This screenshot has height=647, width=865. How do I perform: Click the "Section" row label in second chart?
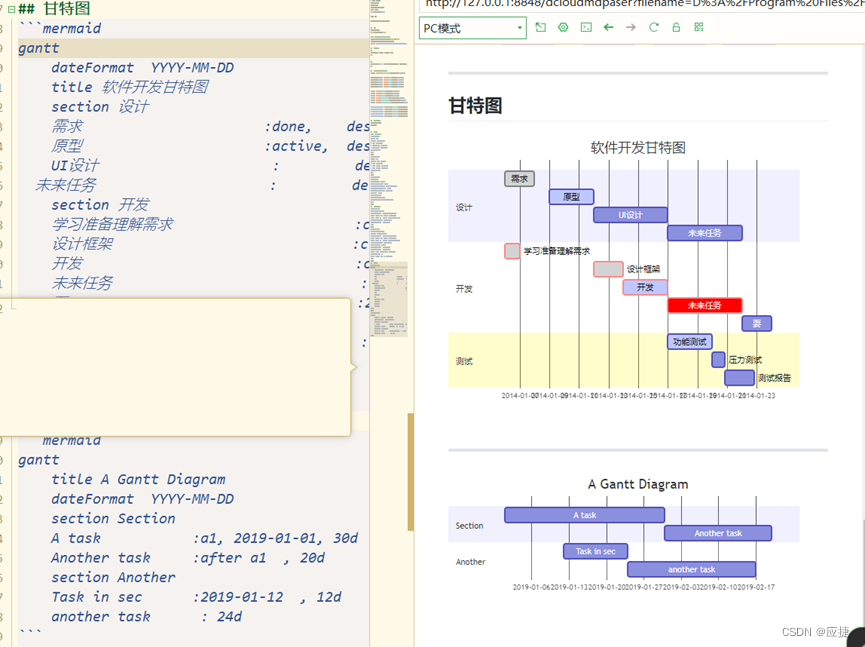click(x=469, y=526)
